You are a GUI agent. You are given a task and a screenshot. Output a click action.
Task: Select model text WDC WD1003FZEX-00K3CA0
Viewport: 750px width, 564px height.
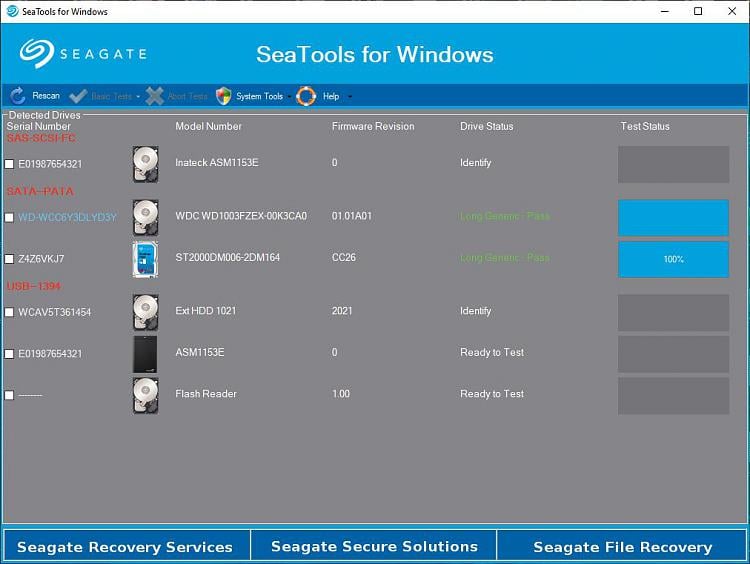click(241, 216)
